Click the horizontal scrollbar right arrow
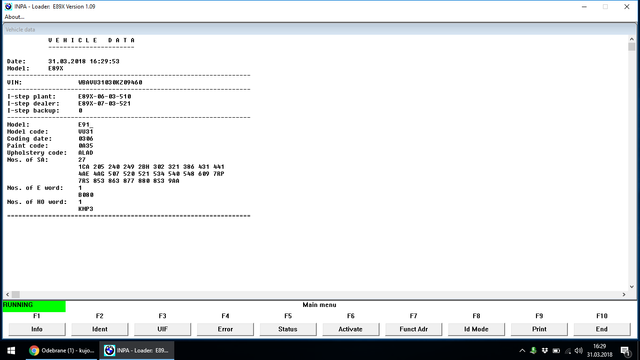 [624, 294]
